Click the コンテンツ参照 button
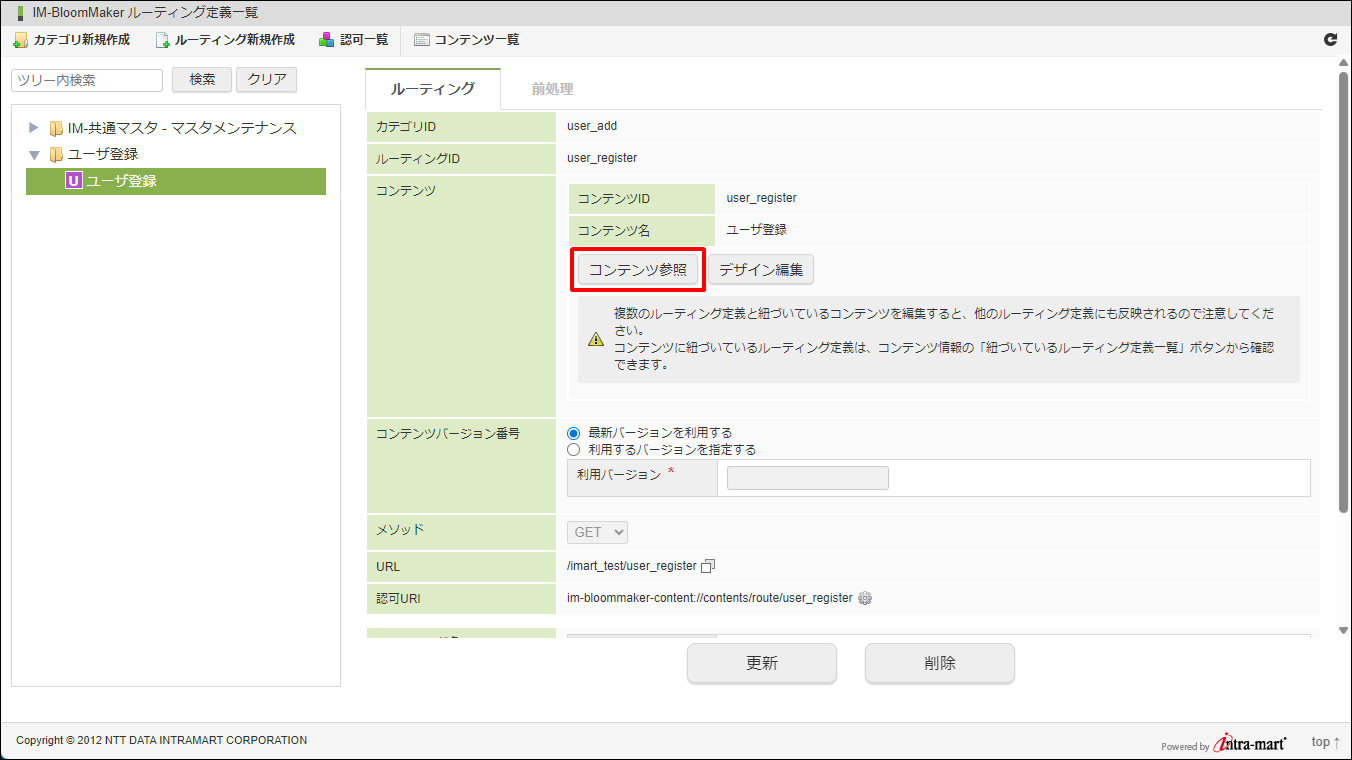Viewport: 1352px width, 760px height. [638, 270]
